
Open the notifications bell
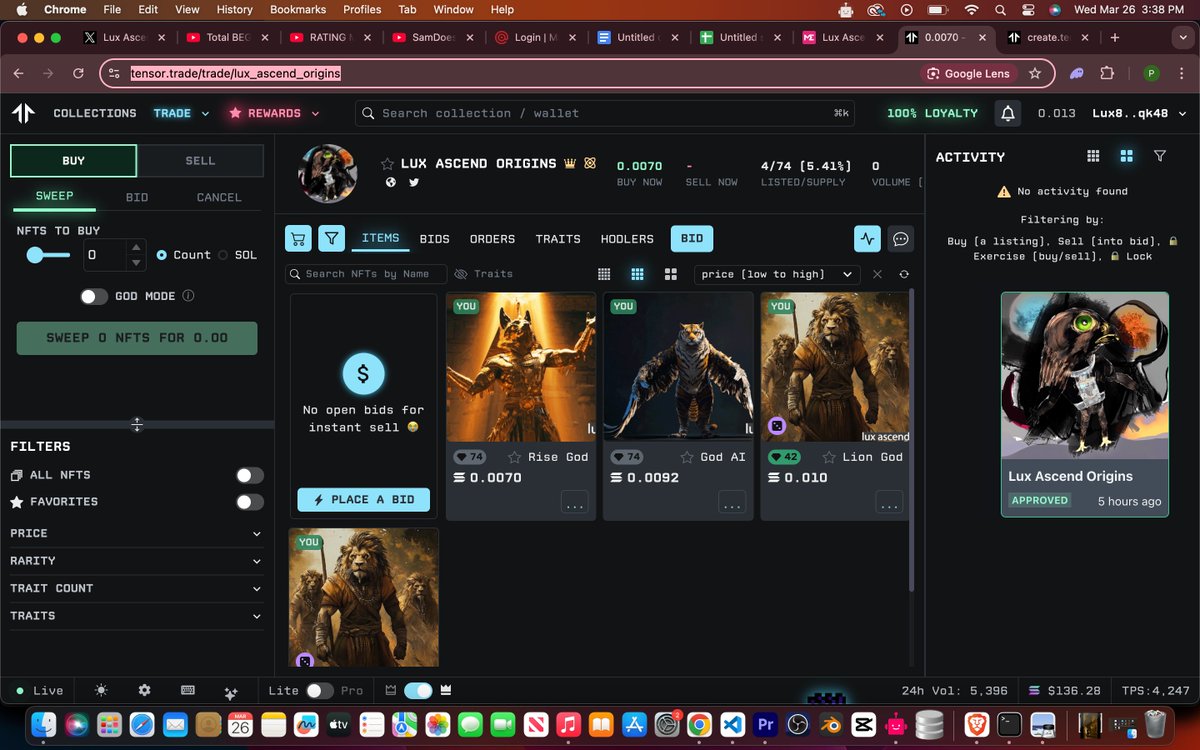[1008, 113]
